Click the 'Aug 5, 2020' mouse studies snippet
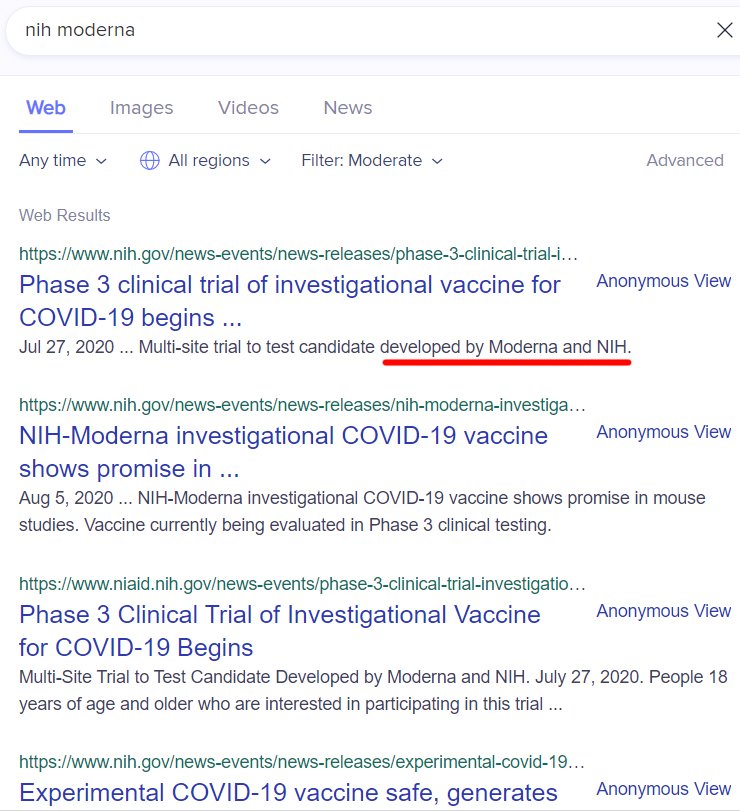The image size is (740, 812). 362,512
